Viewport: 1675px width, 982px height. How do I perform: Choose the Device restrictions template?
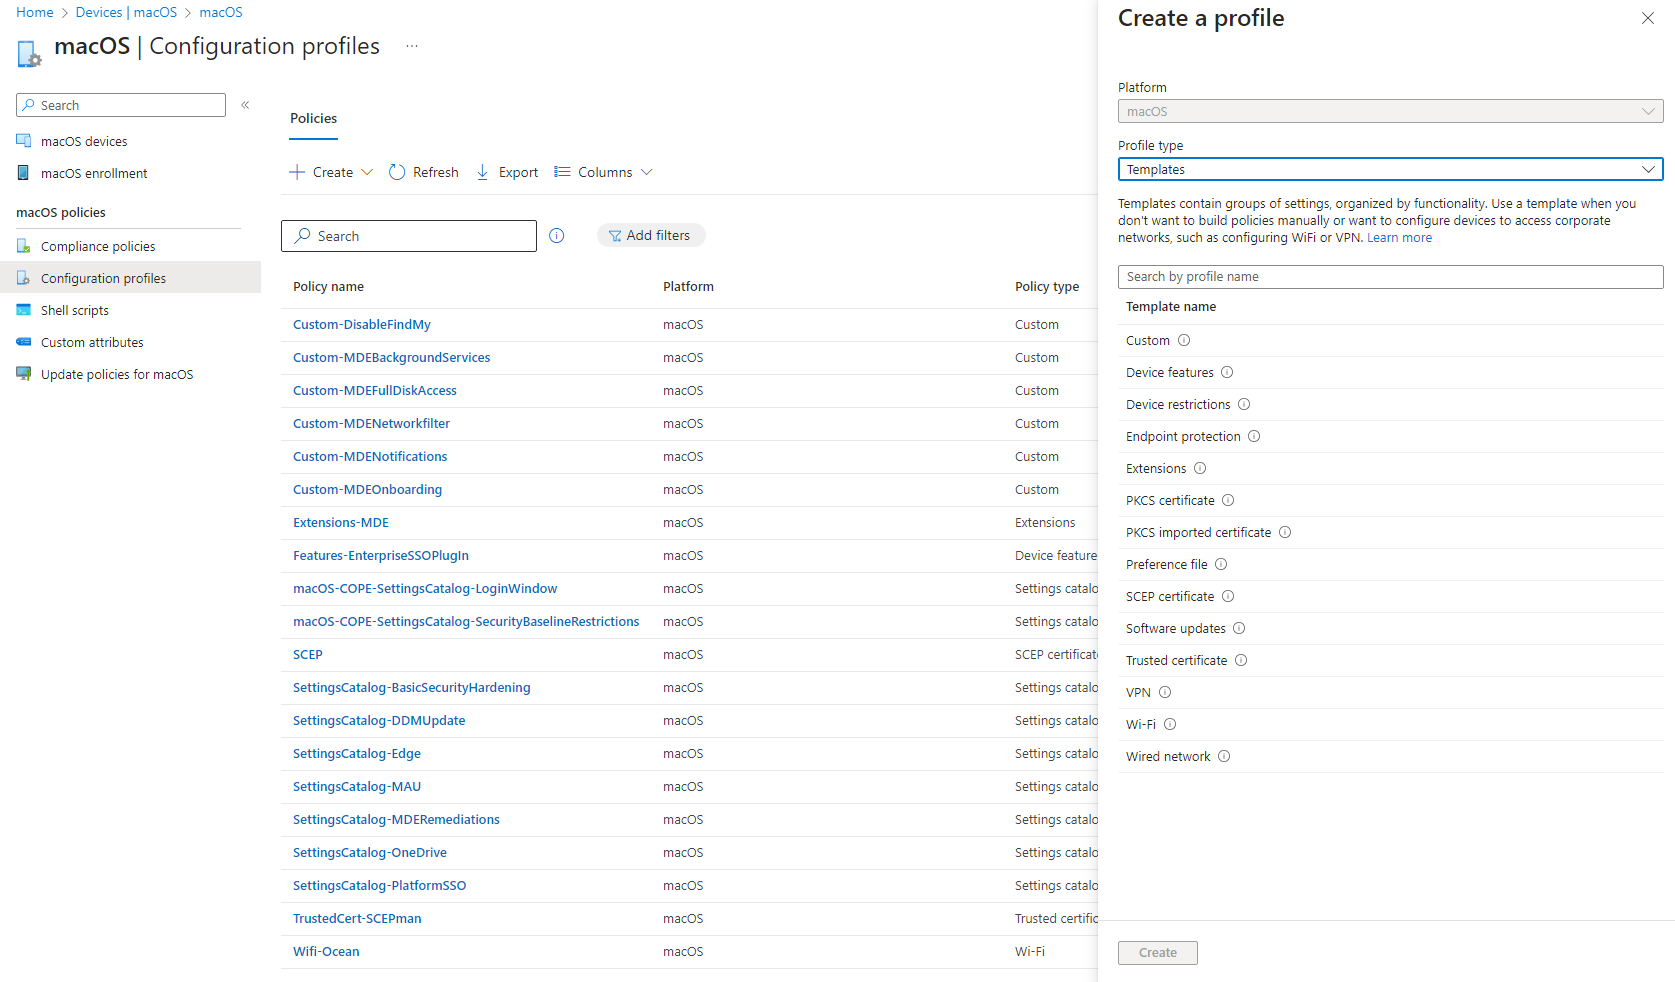[1178, 404]
